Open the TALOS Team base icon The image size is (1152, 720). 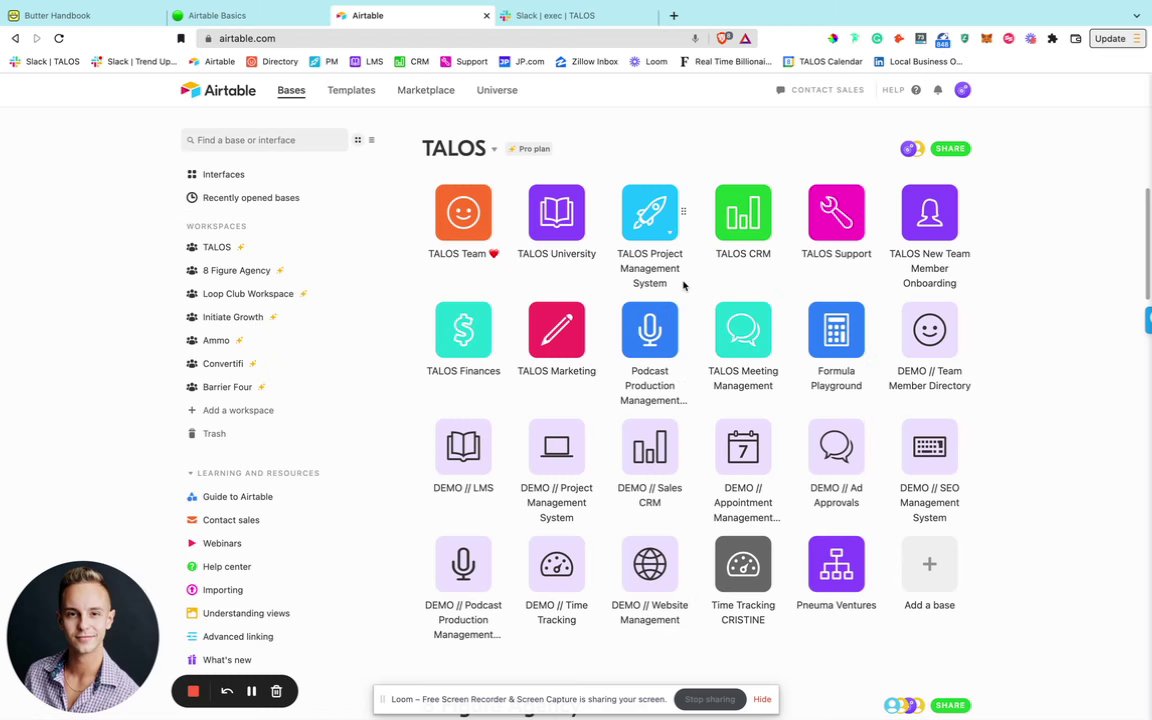coord(463,212)
